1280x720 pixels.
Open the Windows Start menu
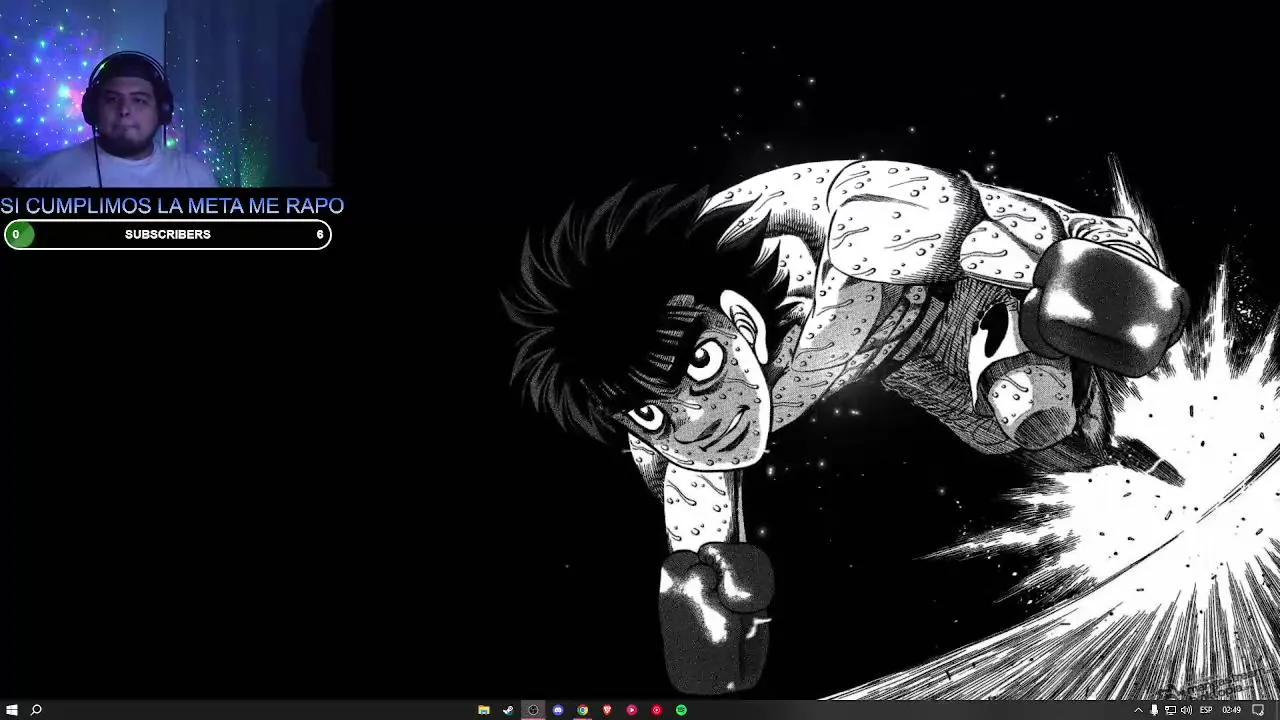coord(12,710)
